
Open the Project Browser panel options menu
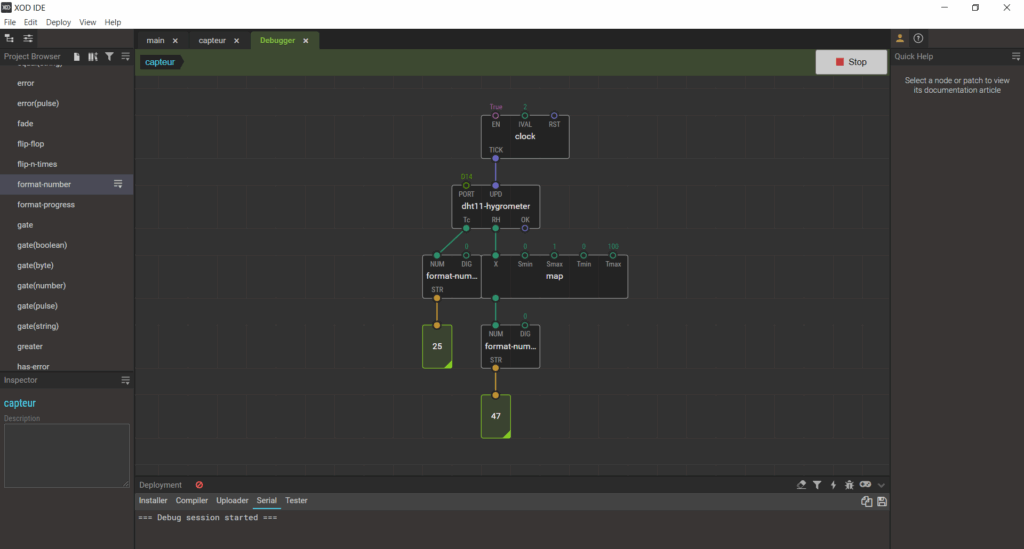(x=125, y=57)
